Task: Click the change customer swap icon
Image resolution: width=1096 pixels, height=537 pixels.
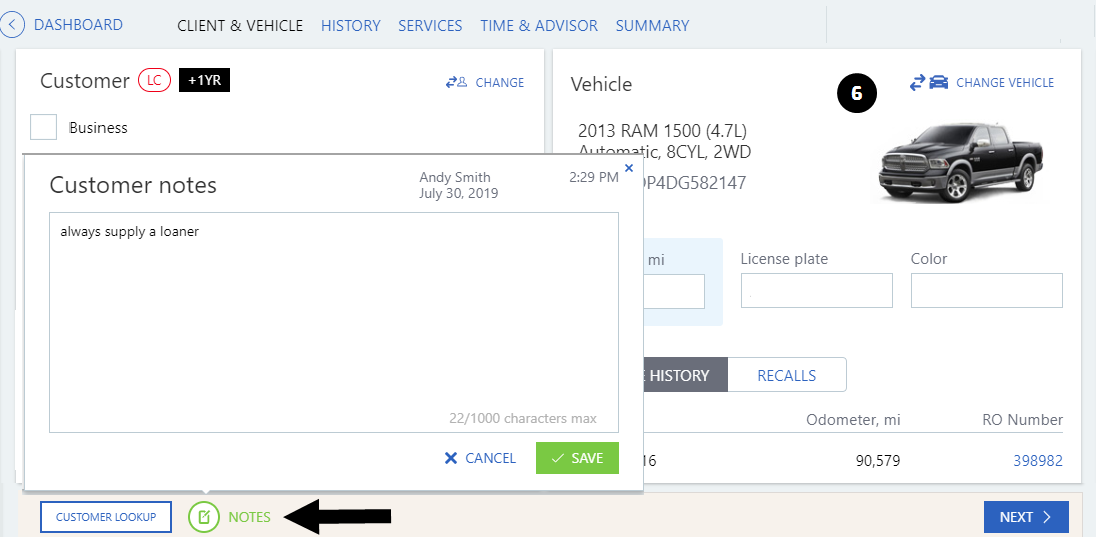Action: (x=456, y=83)
